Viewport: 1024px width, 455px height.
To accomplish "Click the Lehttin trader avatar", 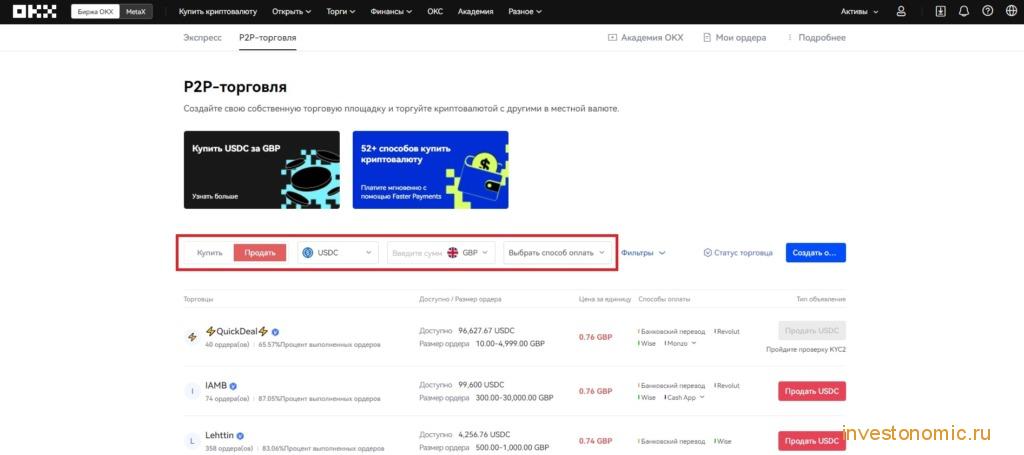I will 192,441.
